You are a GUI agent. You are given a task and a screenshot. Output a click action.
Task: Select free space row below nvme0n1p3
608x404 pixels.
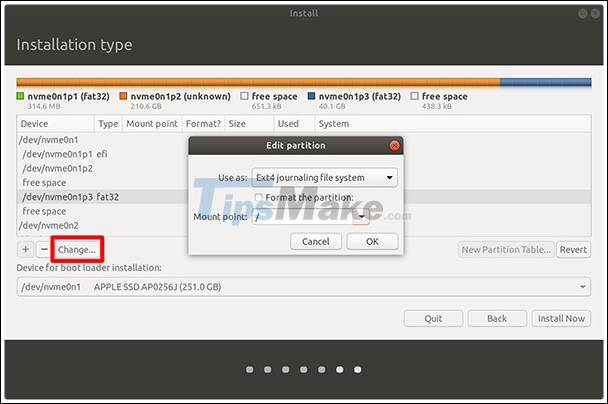pos(304,211)
